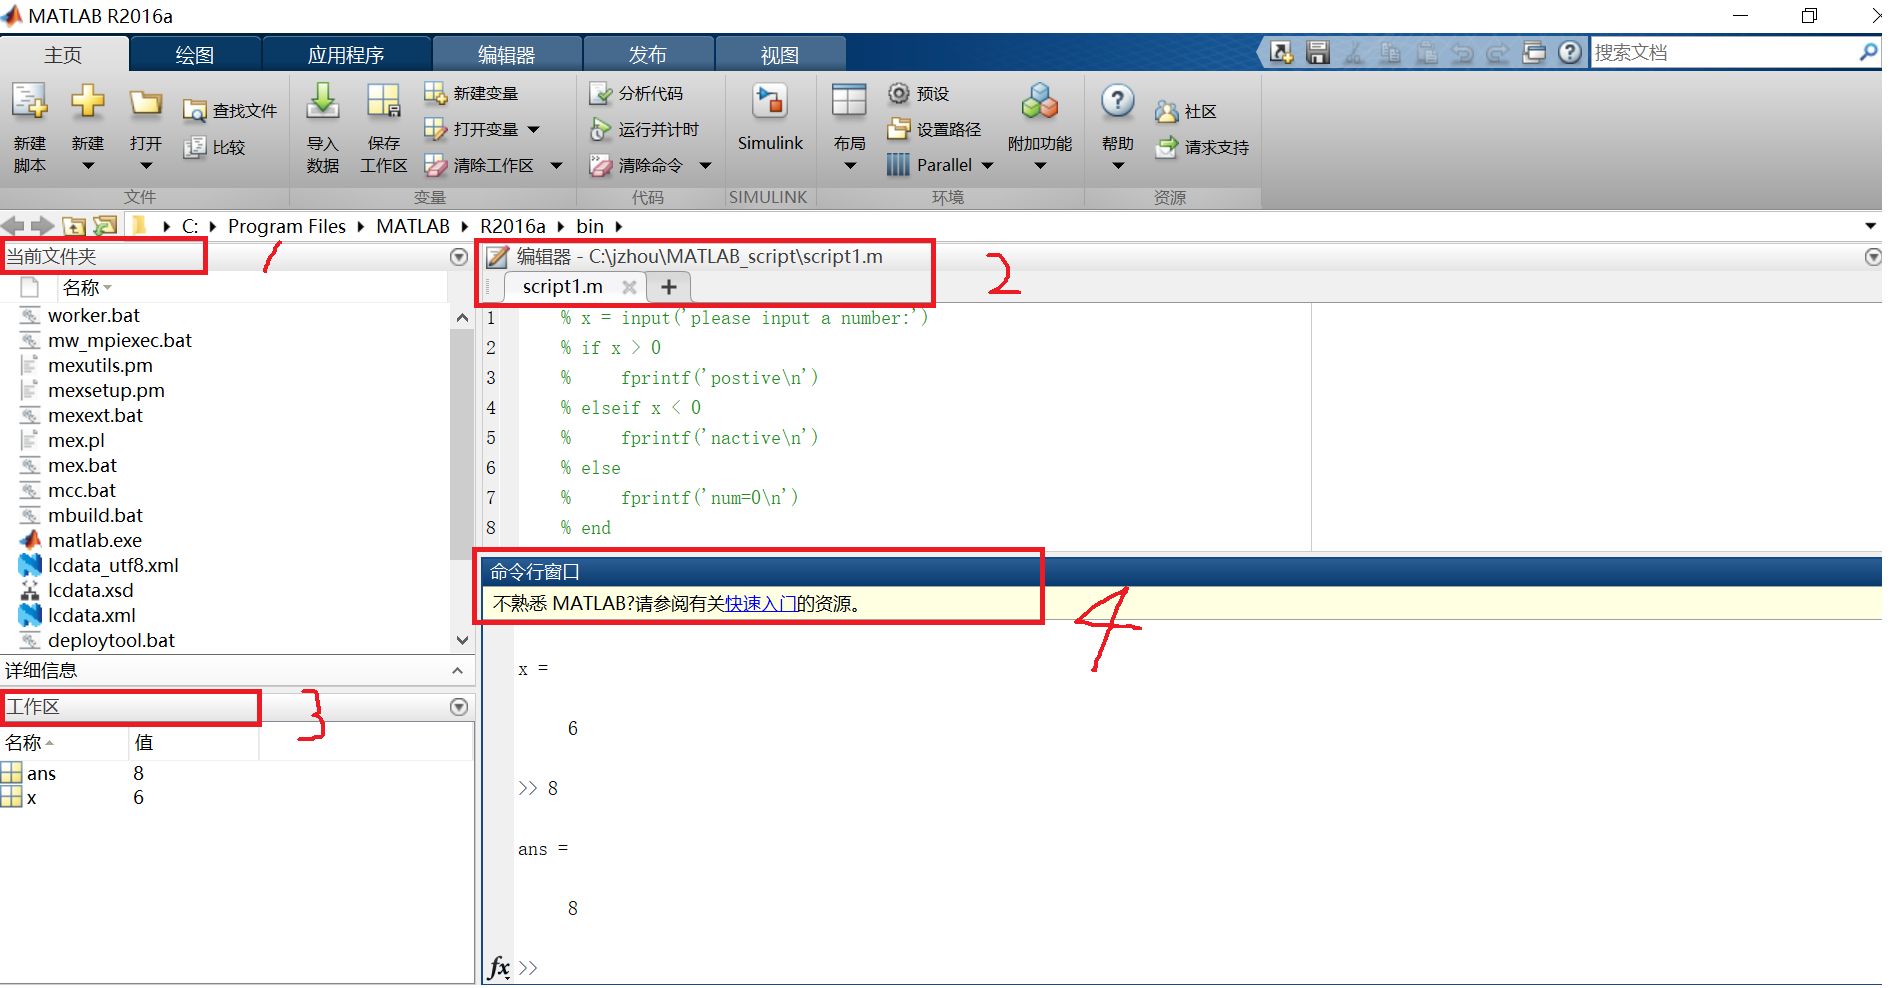
Task: Select variable x in the Workspace
Action: click(32, 798)
